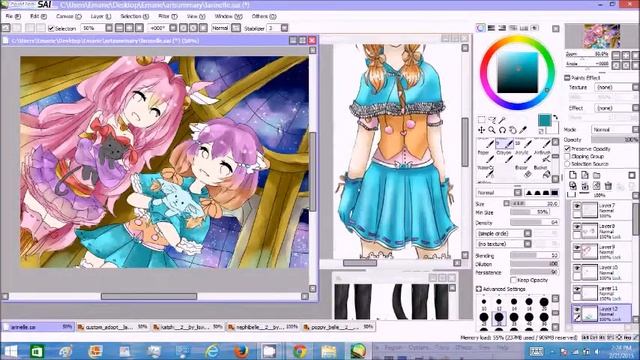Select the lasso selection tool
The height and width of the screenshot is (360, 640).
tap(492, 120)
